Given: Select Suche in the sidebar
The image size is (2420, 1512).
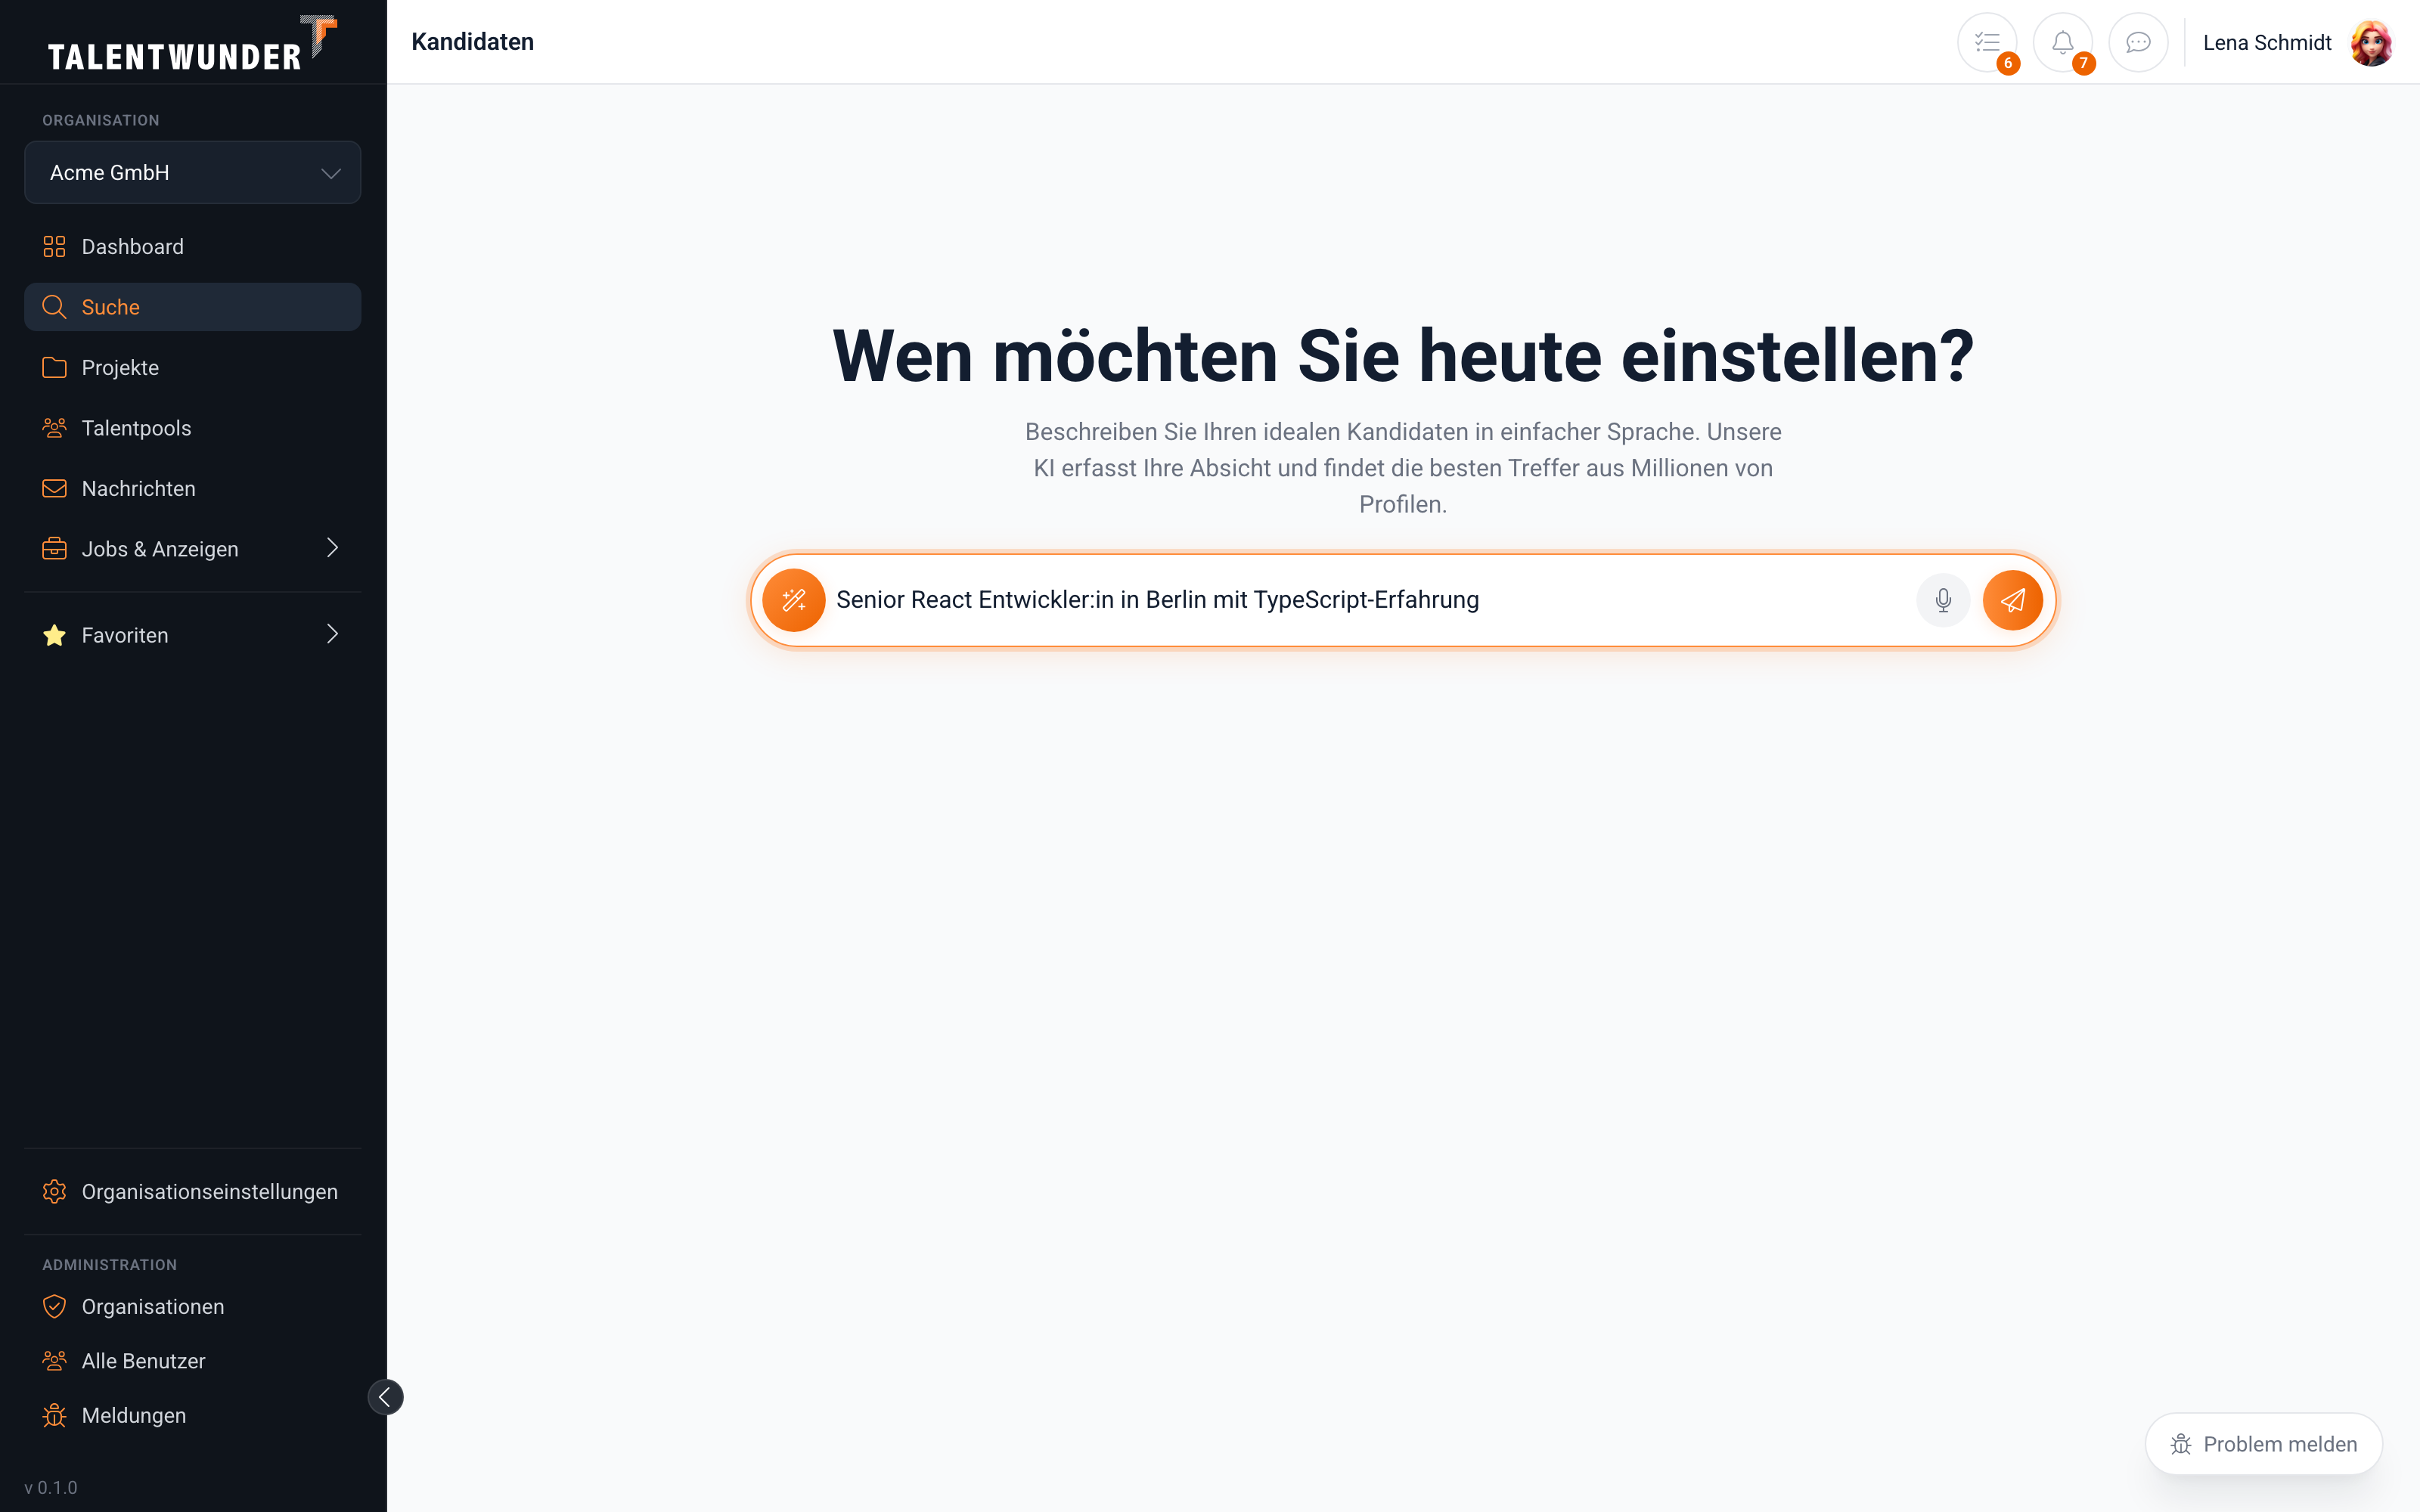Looking at the screenshot, I should (192, 307).
